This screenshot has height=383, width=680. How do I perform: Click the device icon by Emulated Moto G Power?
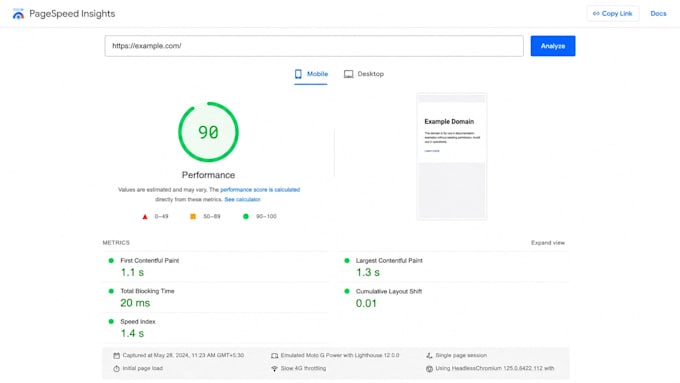[x=275, y=356]
